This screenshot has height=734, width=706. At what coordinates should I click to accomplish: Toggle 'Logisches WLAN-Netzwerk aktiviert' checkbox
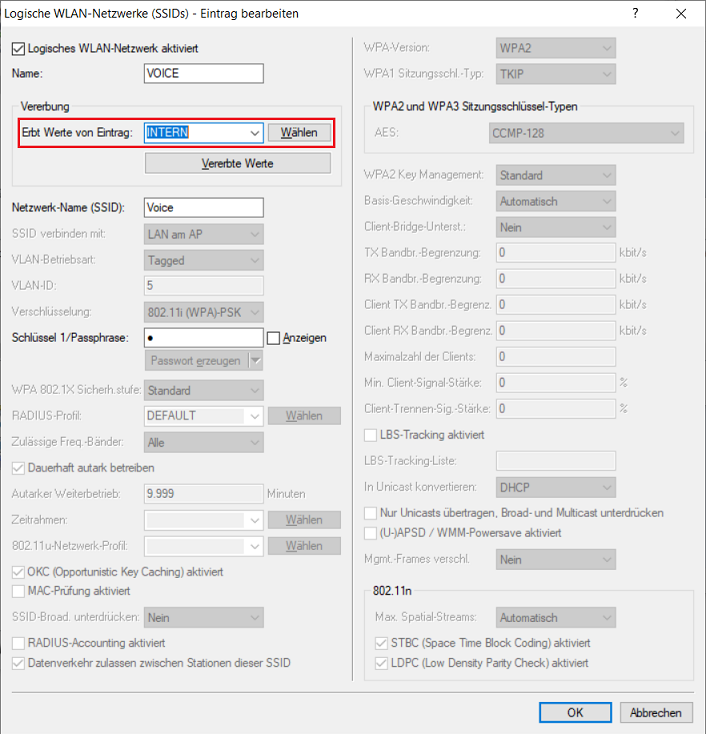coord(18,48)
